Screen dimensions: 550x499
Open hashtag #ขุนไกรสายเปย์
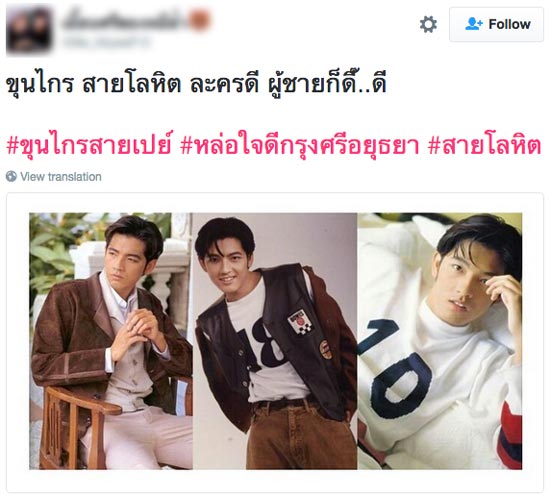click(x=89, y=144)
